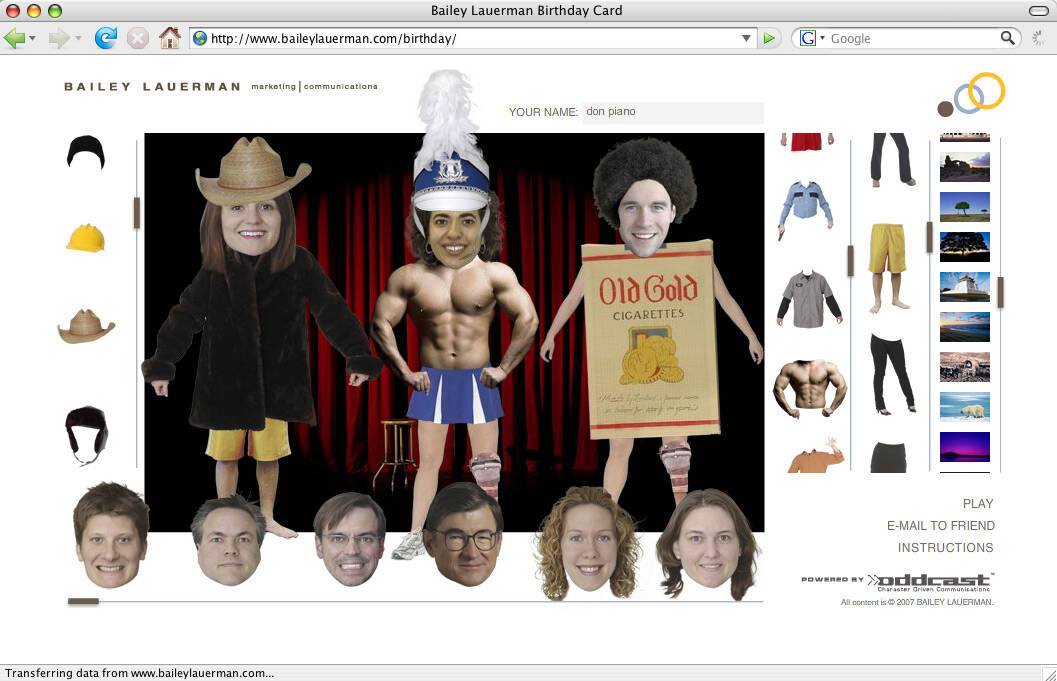Choose the dark skirt at list bottom
This screenshot has height=681, width=1057.
tap(888, 457)
